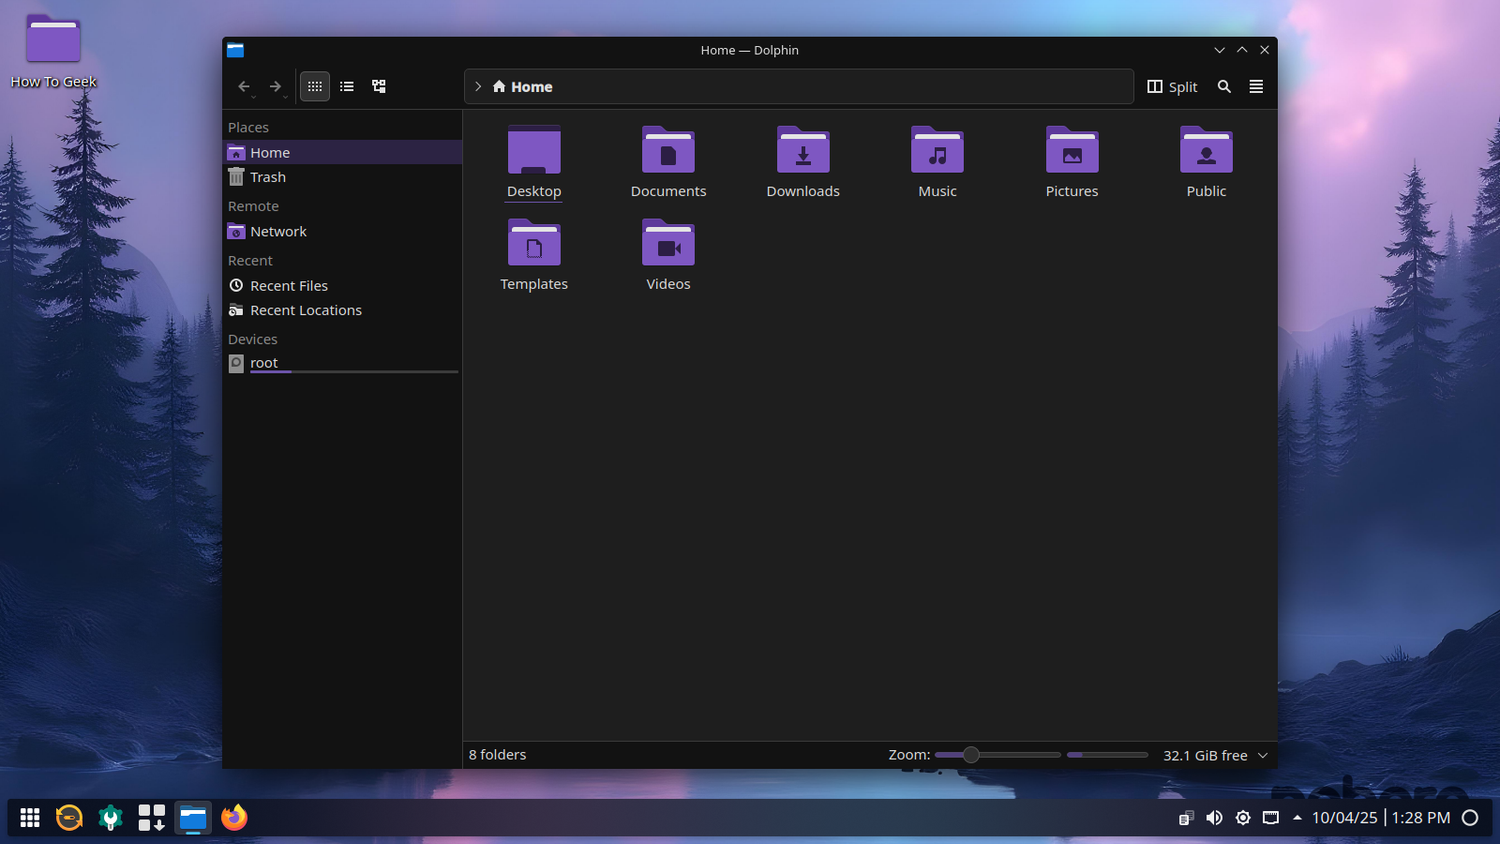This screenshot has width=1500, height=844.
Task: Open Network under Remote
Action: [342, 231]
